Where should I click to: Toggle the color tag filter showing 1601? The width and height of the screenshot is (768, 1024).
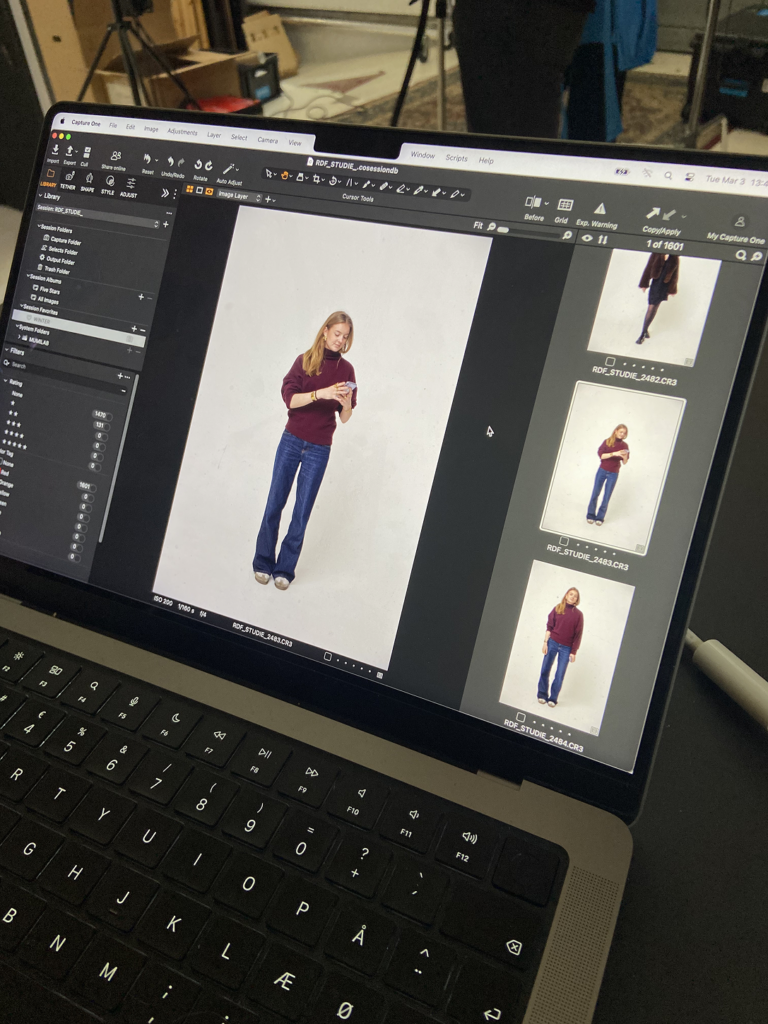click(x=85, y=487)
